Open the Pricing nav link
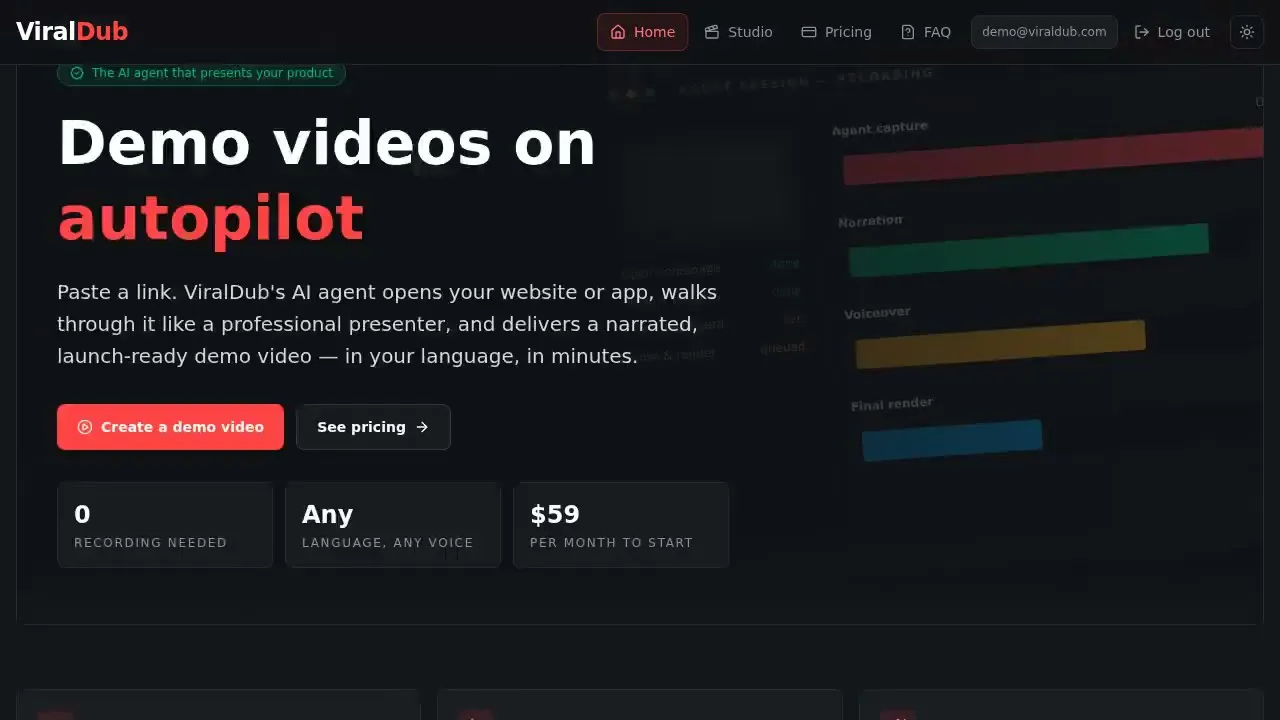Image resolution: width=1280 pixels, height=720 pixels. pyautogui.click(x=836, y=32)
